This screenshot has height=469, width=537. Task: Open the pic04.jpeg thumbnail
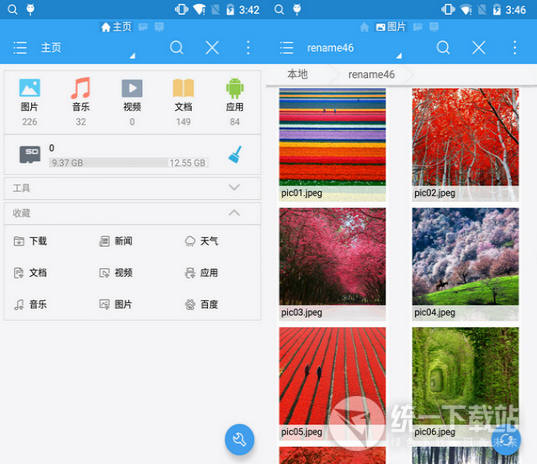coord(465,264)
